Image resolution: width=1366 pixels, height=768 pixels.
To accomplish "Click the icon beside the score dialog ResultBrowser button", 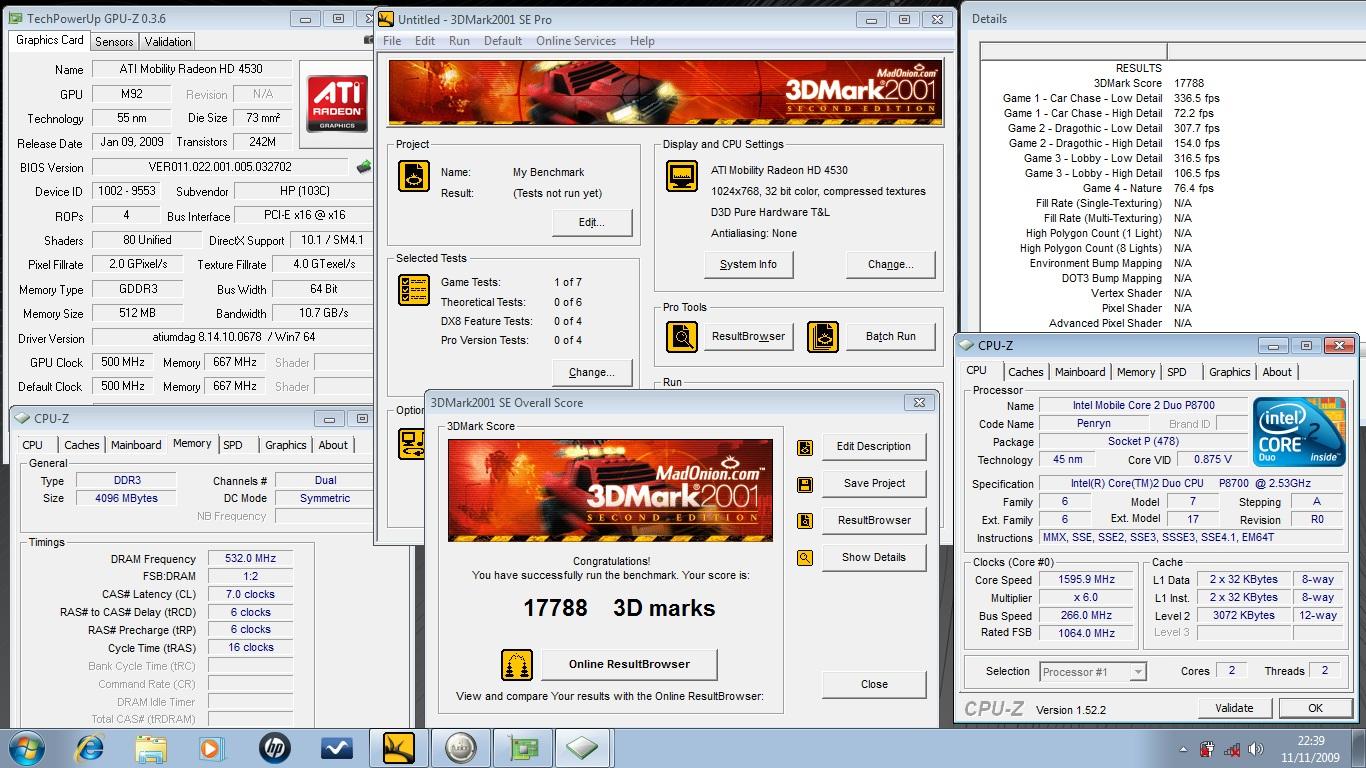I will point(805,521).
